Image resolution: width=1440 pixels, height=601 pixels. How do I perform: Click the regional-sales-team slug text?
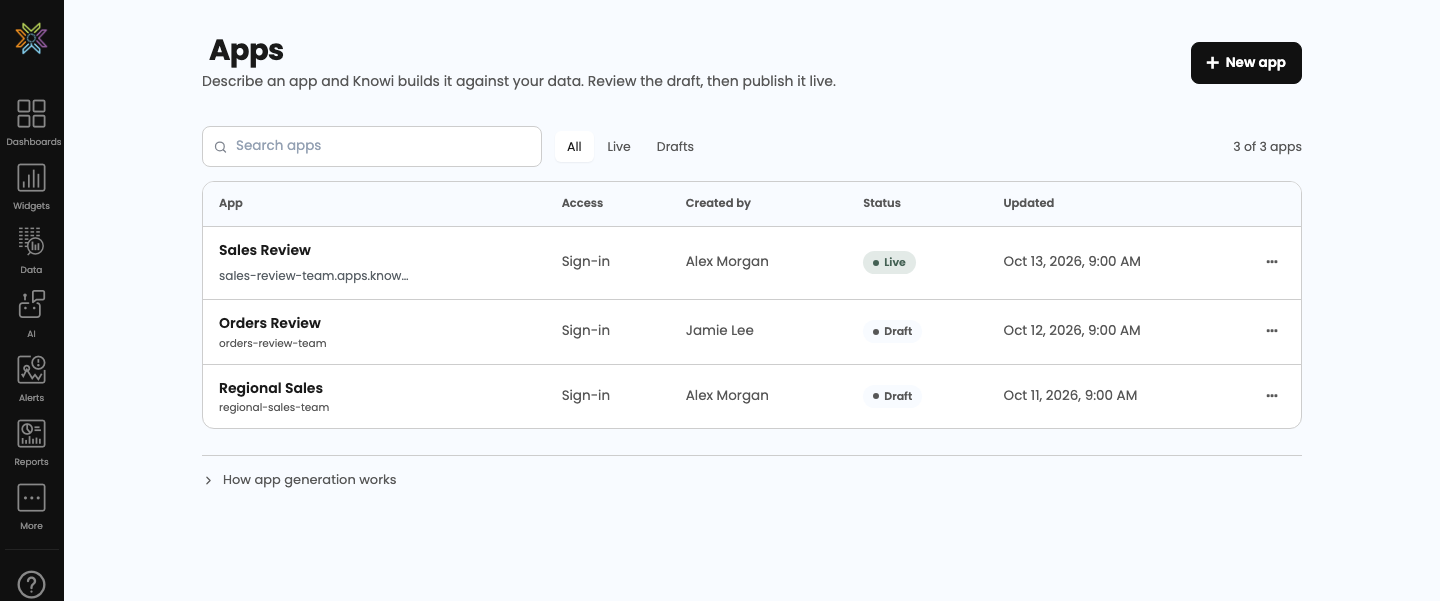[x=274, y=407]
